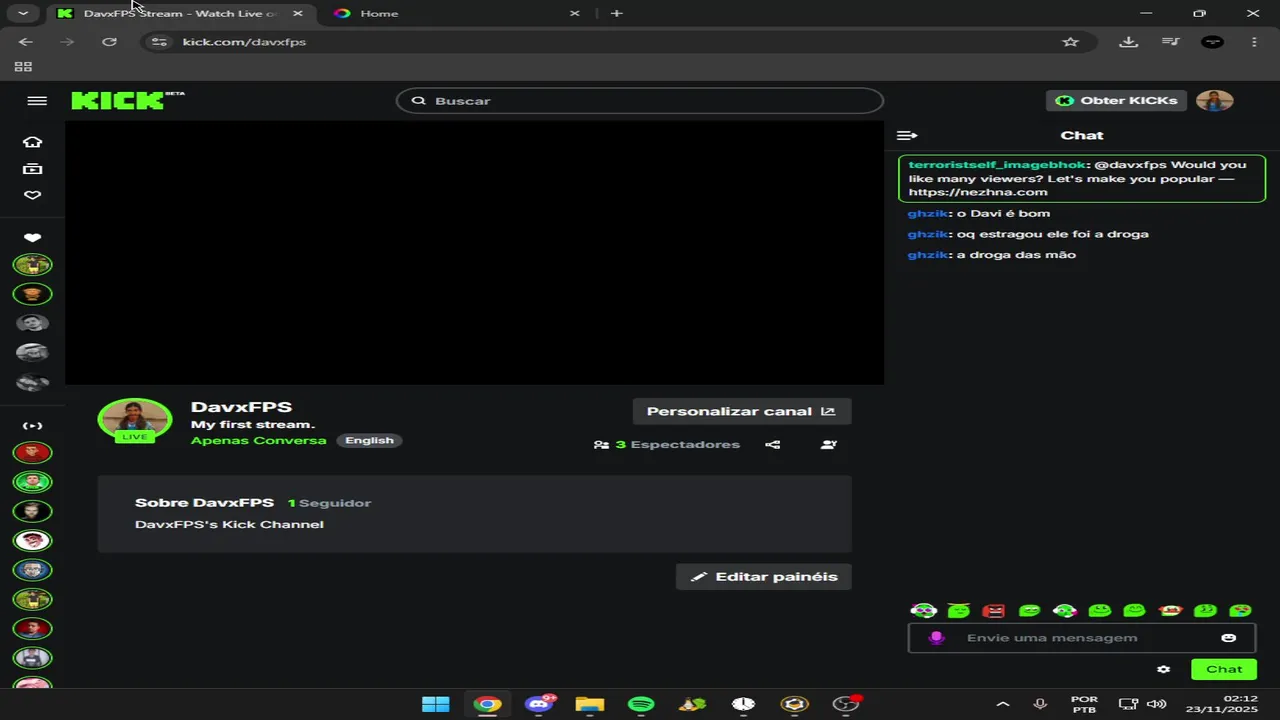Open Discord from taskbar
Screen dimensions: 1280x720
(539, 704)
